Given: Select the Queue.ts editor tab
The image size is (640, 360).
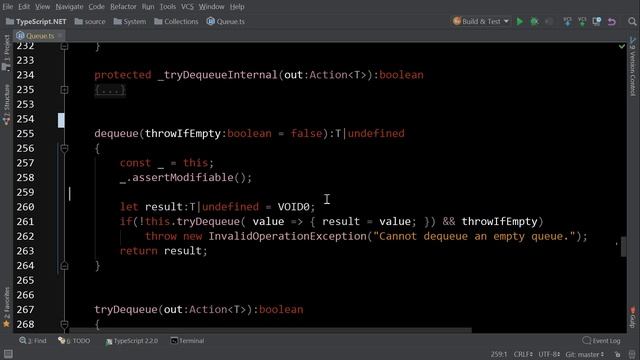Looking at the screenshot, I should [40, 36].
